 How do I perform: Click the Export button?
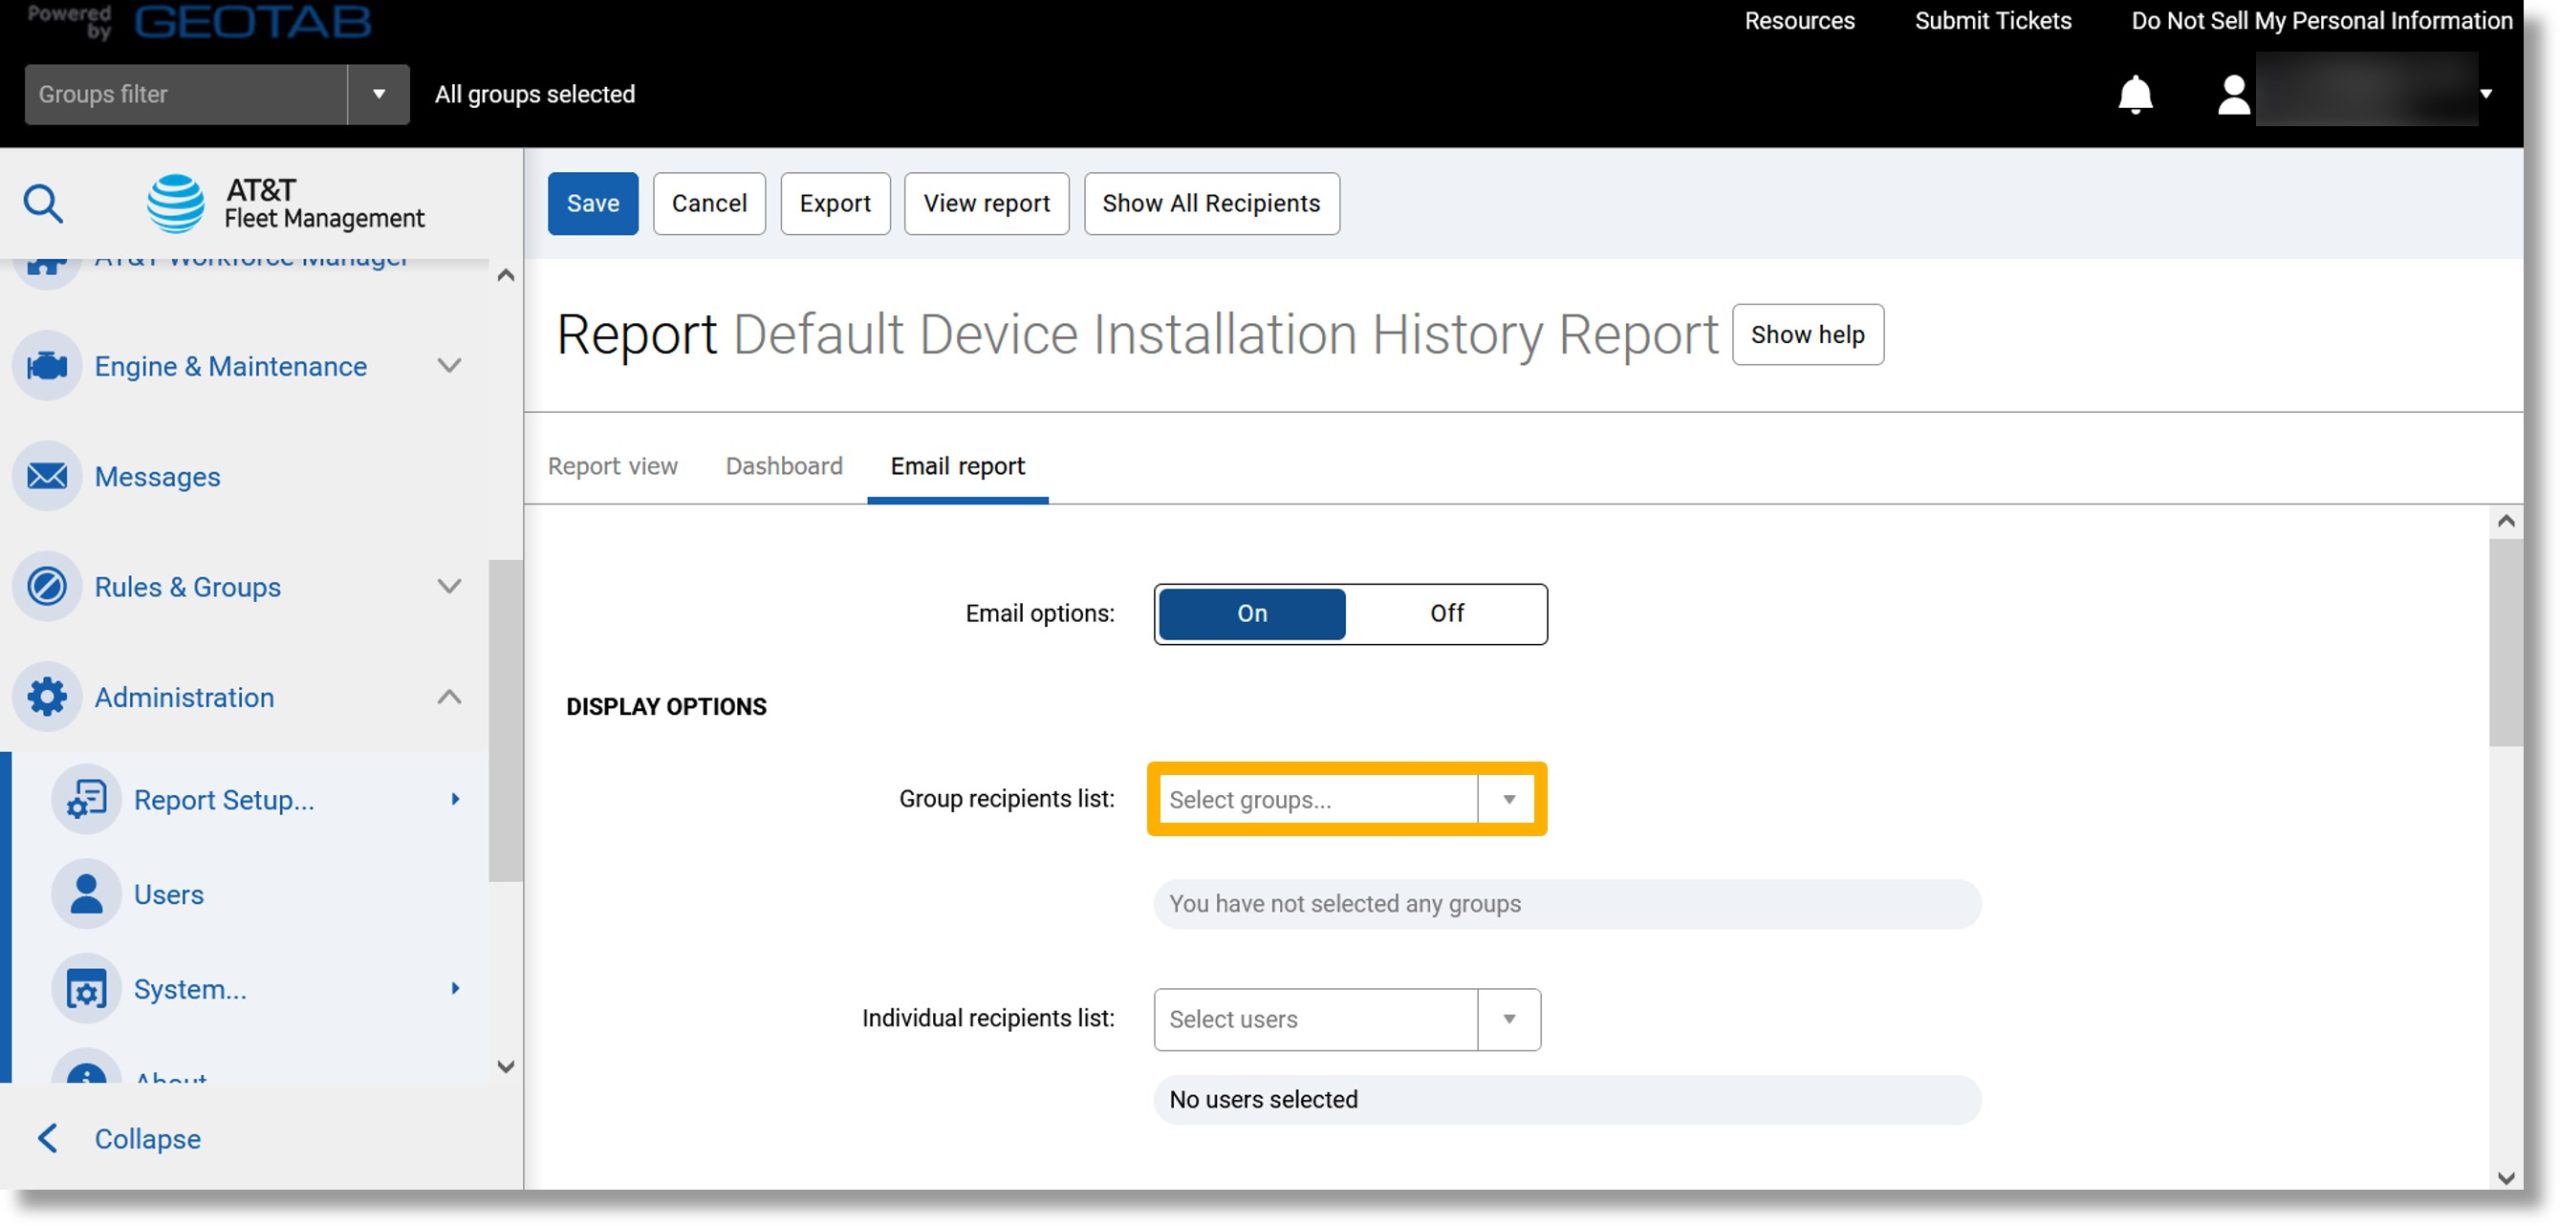point(835,203)
